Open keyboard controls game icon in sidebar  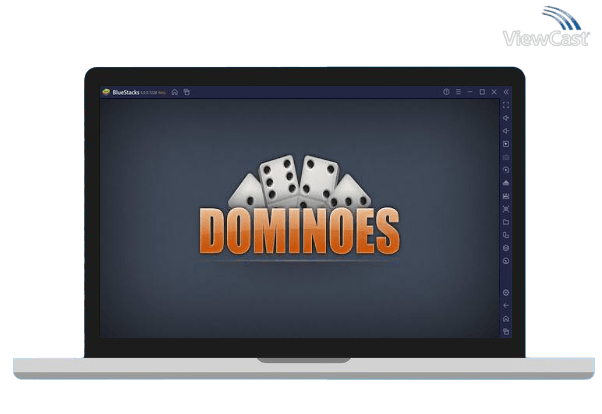(x=506, y=157)
